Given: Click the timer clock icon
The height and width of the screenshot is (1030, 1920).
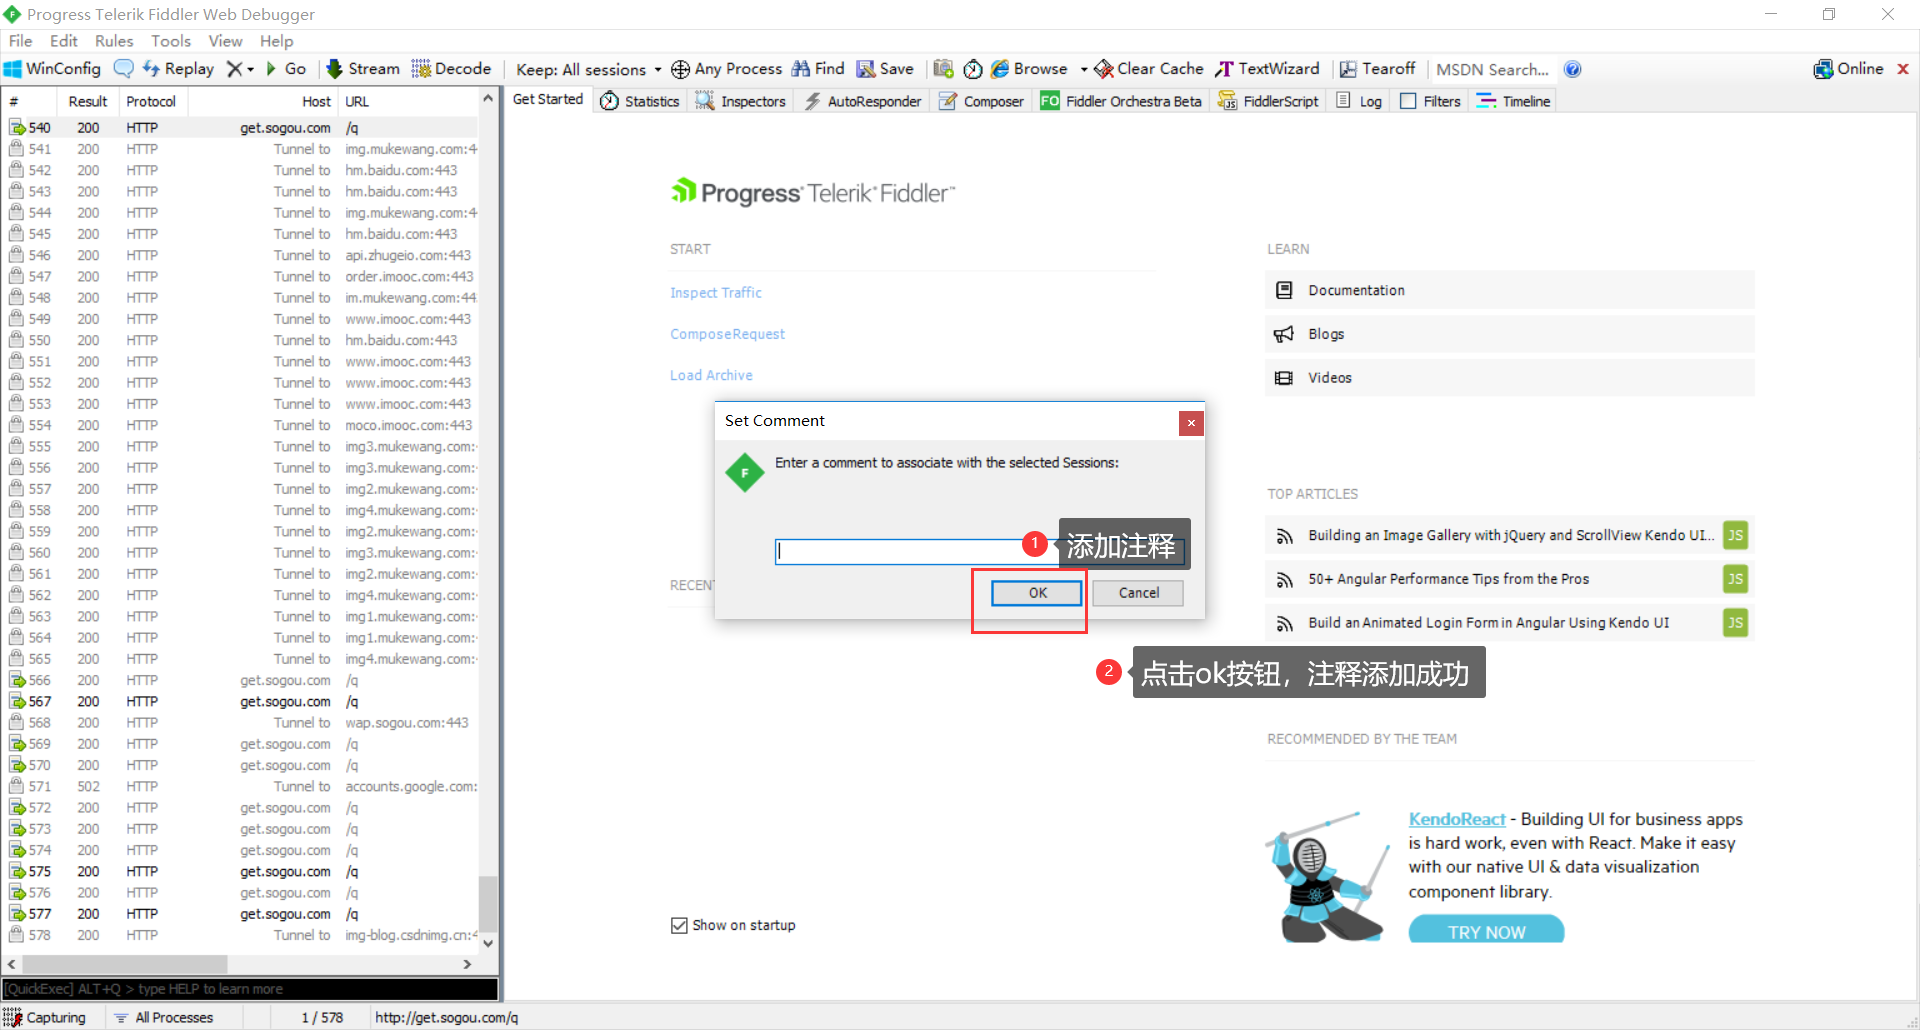Looking at the screenshot, I should (x=973, y=69).
